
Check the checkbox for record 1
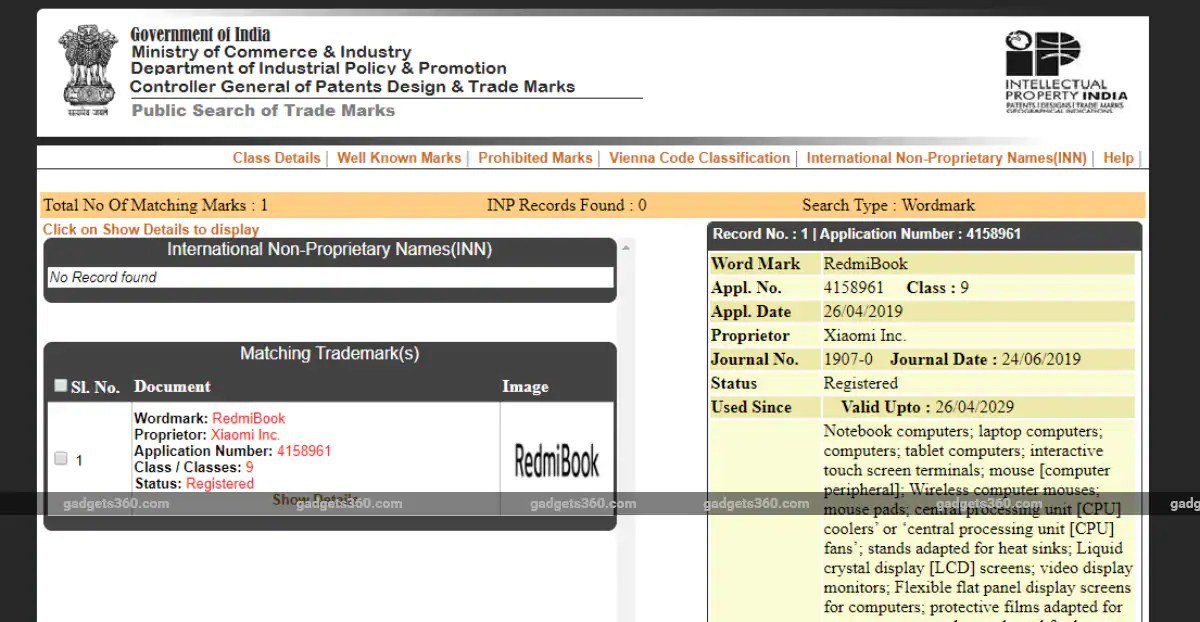coord(61,458)
